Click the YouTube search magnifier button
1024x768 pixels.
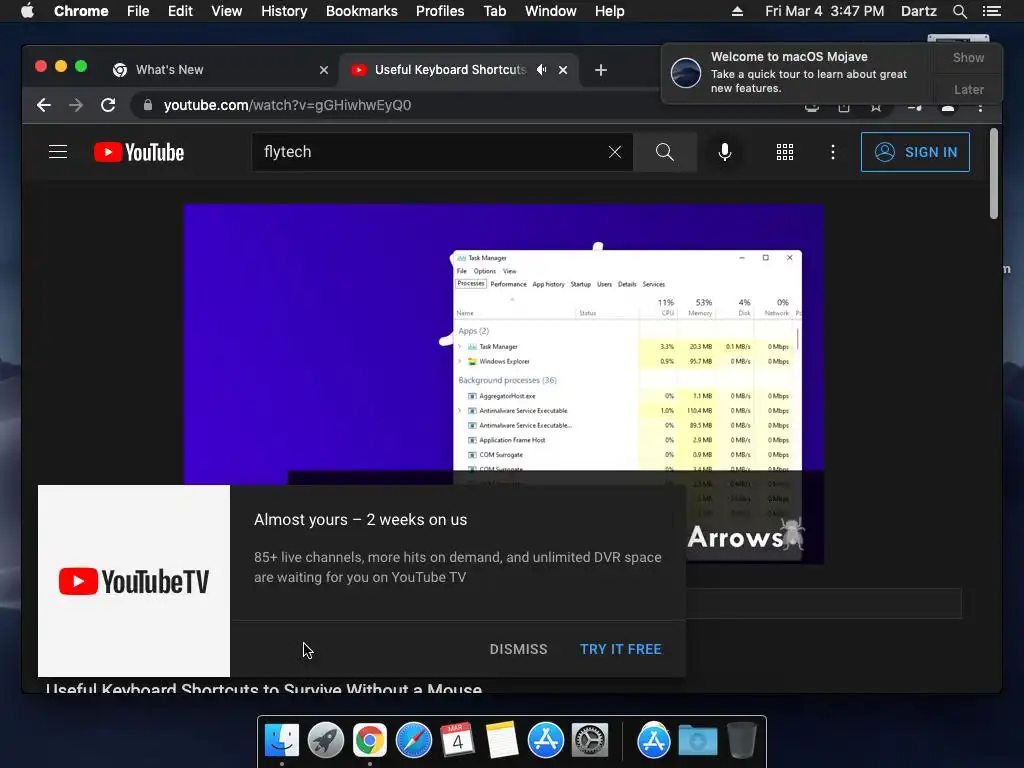tap(665, 152)
